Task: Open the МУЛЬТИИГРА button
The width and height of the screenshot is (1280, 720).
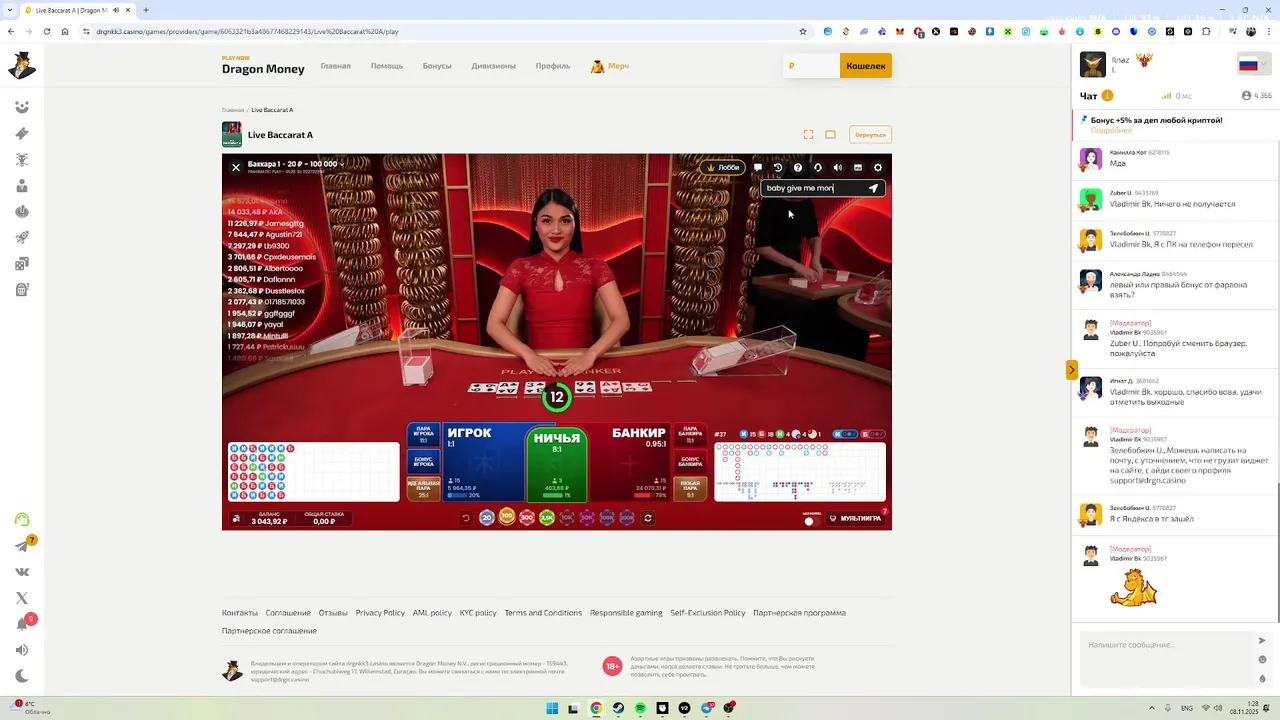Action: coord(856,518)
